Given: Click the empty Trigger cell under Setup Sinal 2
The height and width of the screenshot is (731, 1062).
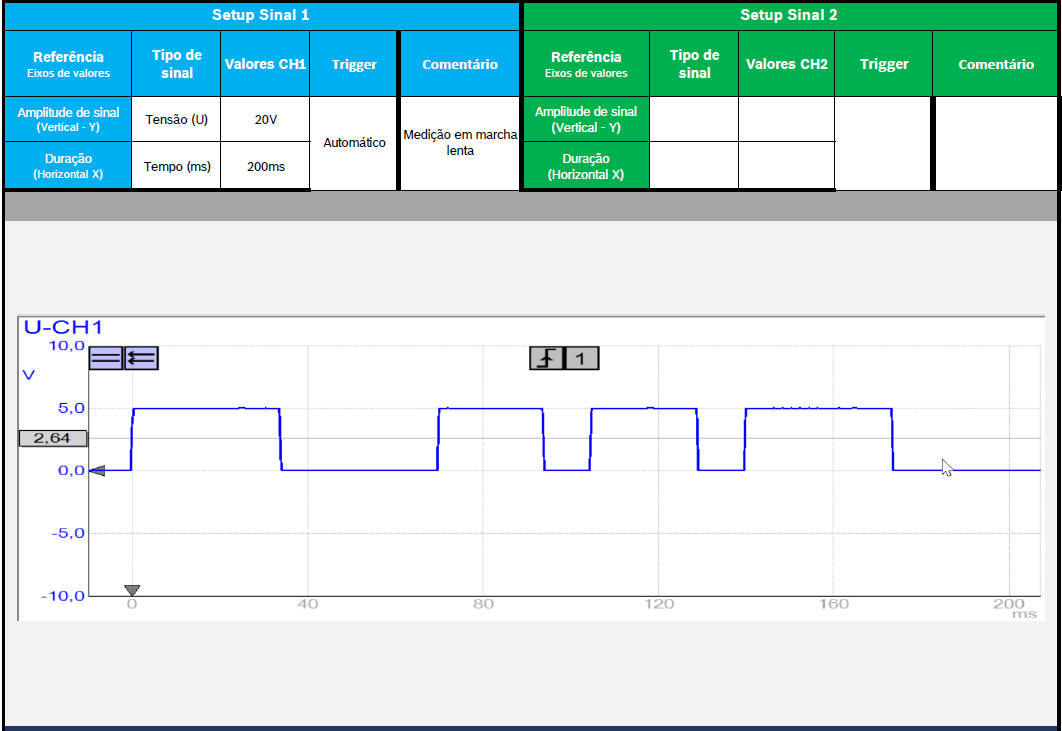Looking at the screenshot, I should click(883, 143).
